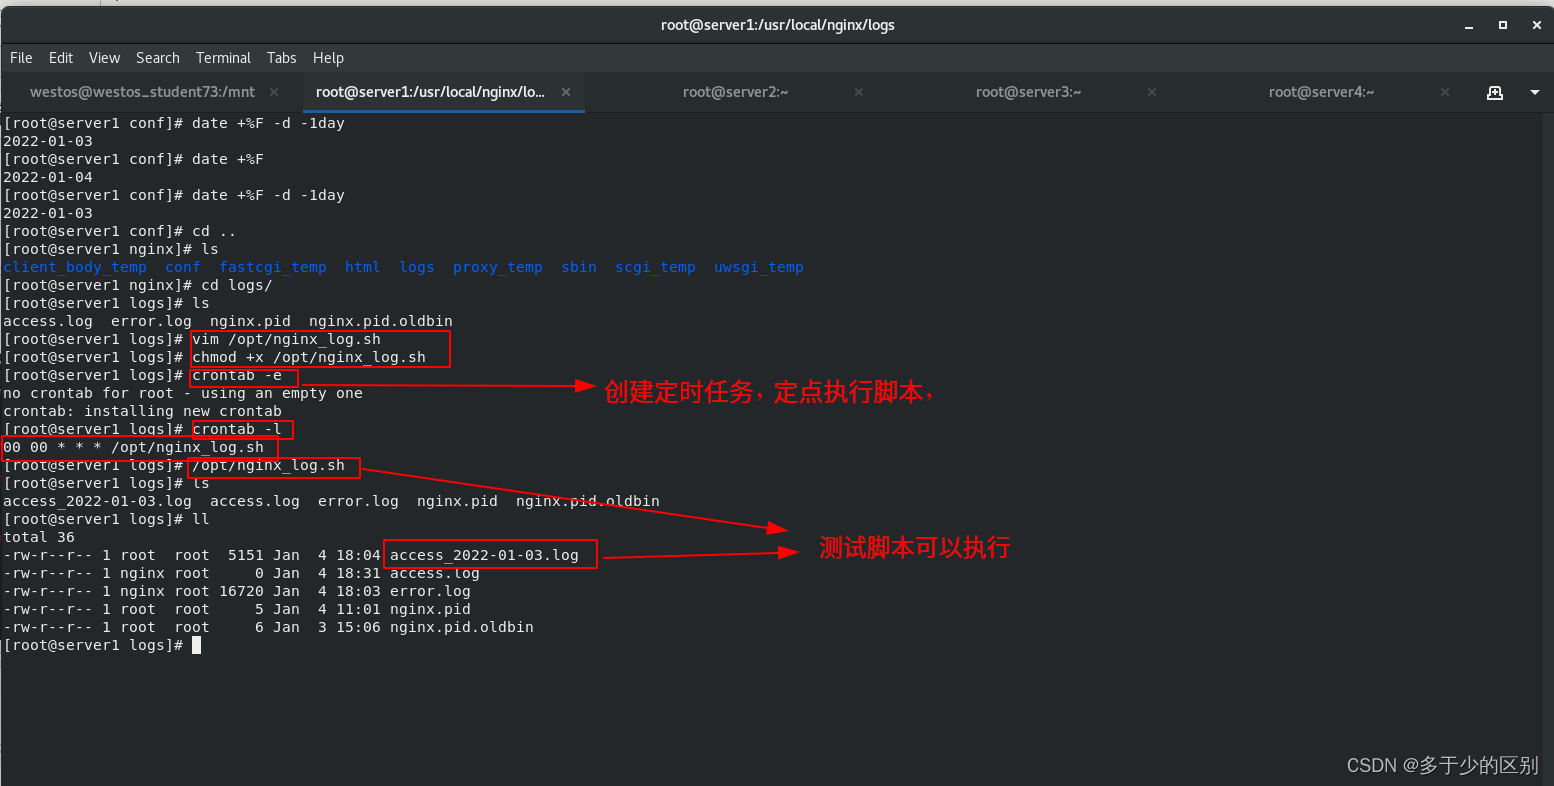Minimize the terminal window
Screen dimensions: 1554x786
1469,25
